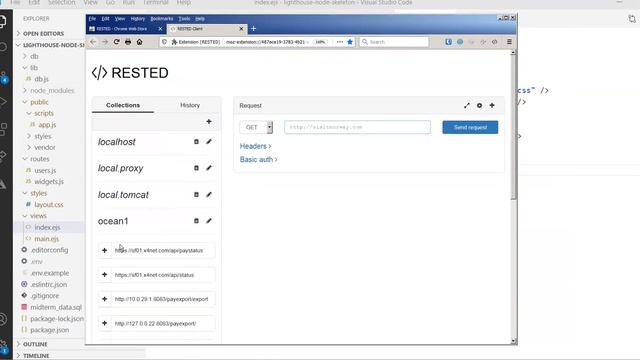
Task: Open the browser Bookmarks menu
Action: [162, 19]
